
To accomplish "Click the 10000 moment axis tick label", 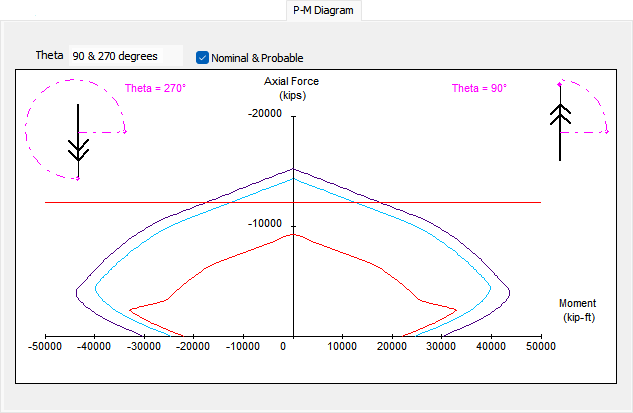I will point(342,346).
